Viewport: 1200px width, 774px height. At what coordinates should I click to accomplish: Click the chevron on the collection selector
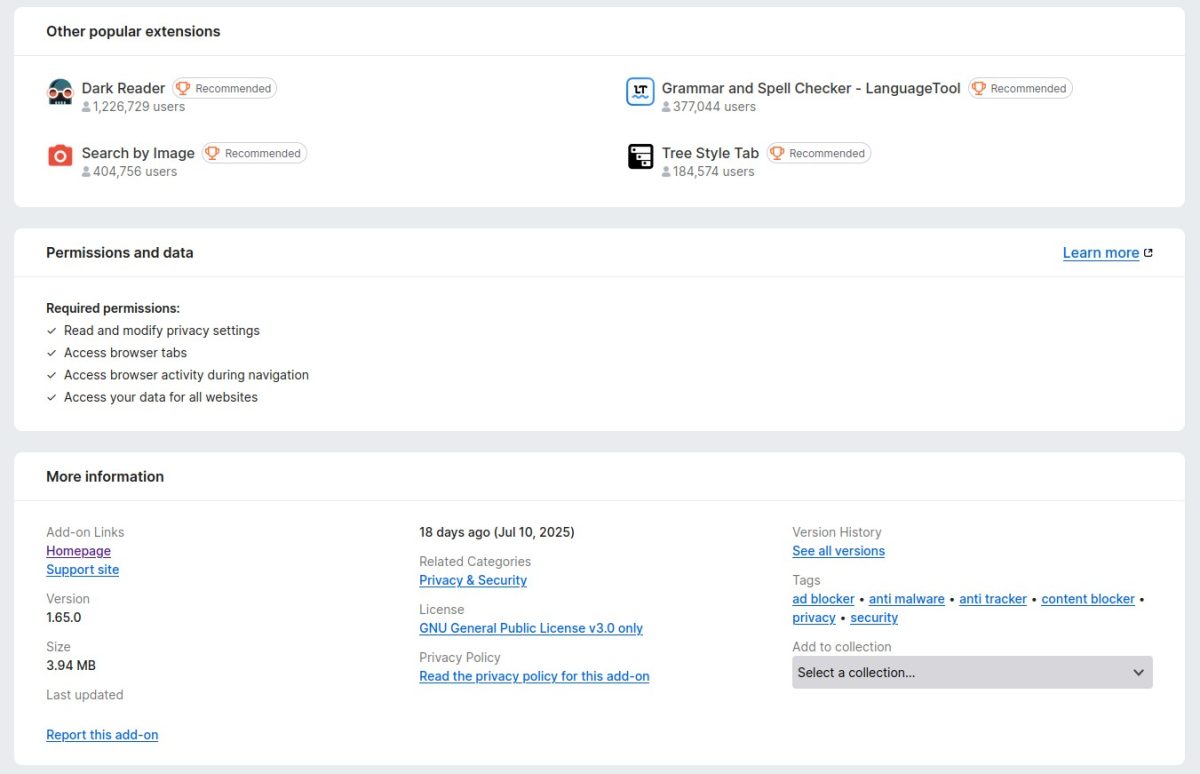click(1138, 672)
